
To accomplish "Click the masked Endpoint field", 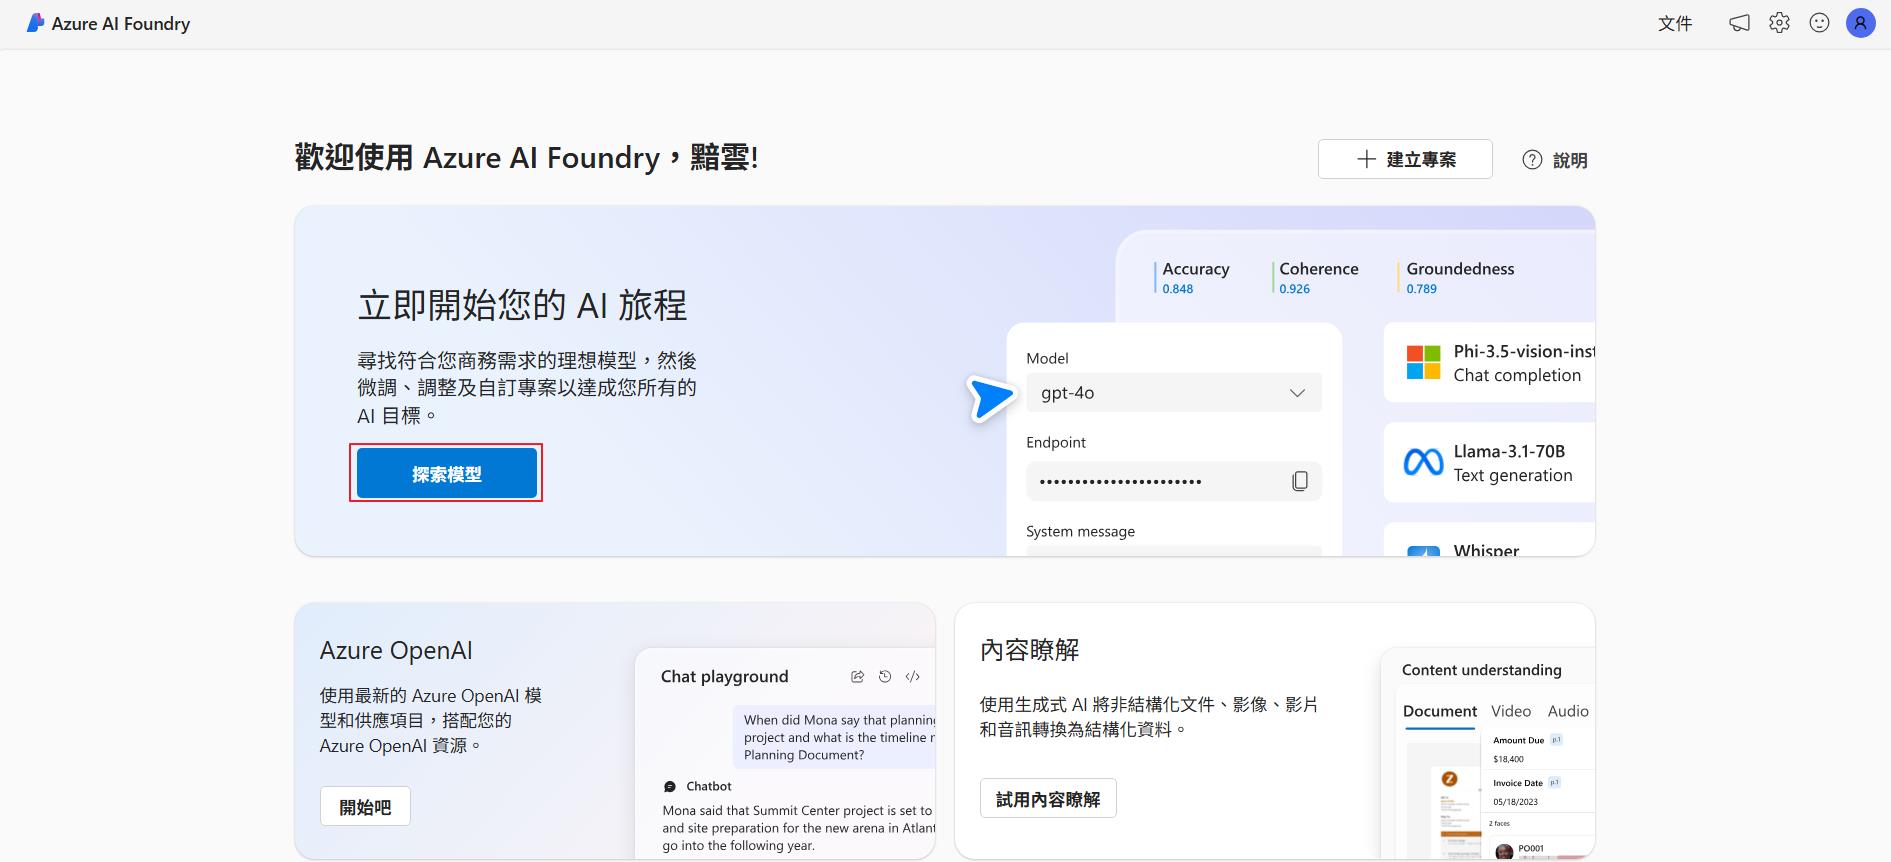I will [1150, 482].
